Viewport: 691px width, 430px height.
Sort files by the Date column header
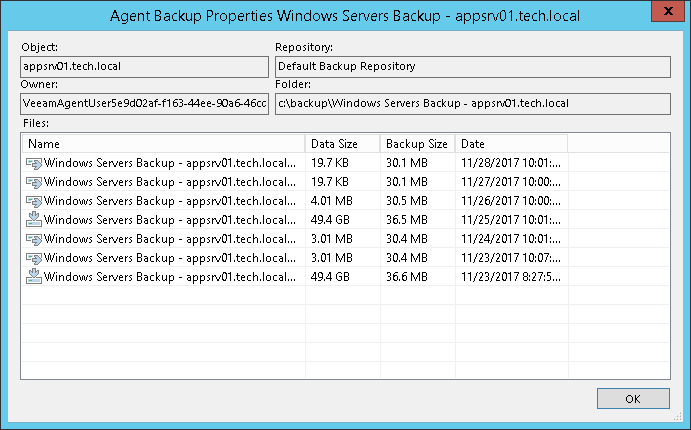(510, 144)
